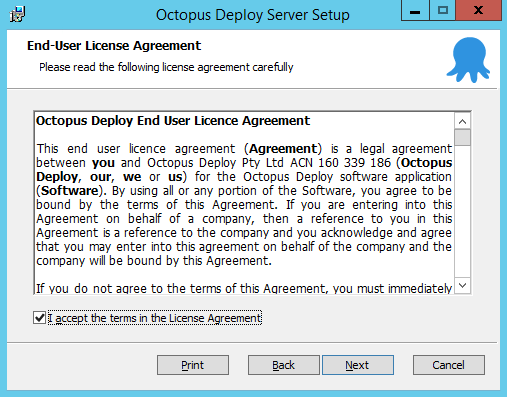Click the Next button
The height and width of the screenshot is (397, 507).
click(358, 365)
